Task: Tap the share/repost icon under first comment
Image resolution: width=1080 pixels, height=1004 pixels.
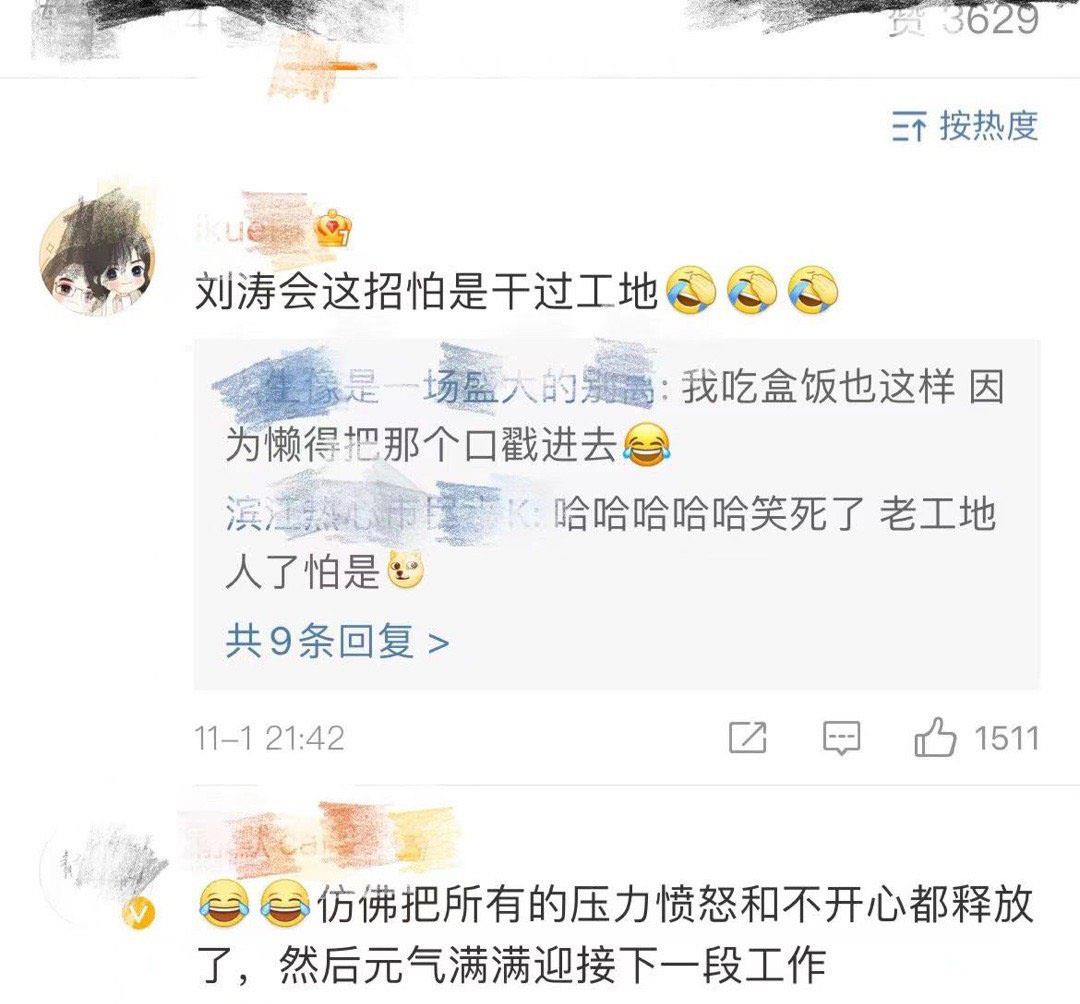Action: pos(747,738)
